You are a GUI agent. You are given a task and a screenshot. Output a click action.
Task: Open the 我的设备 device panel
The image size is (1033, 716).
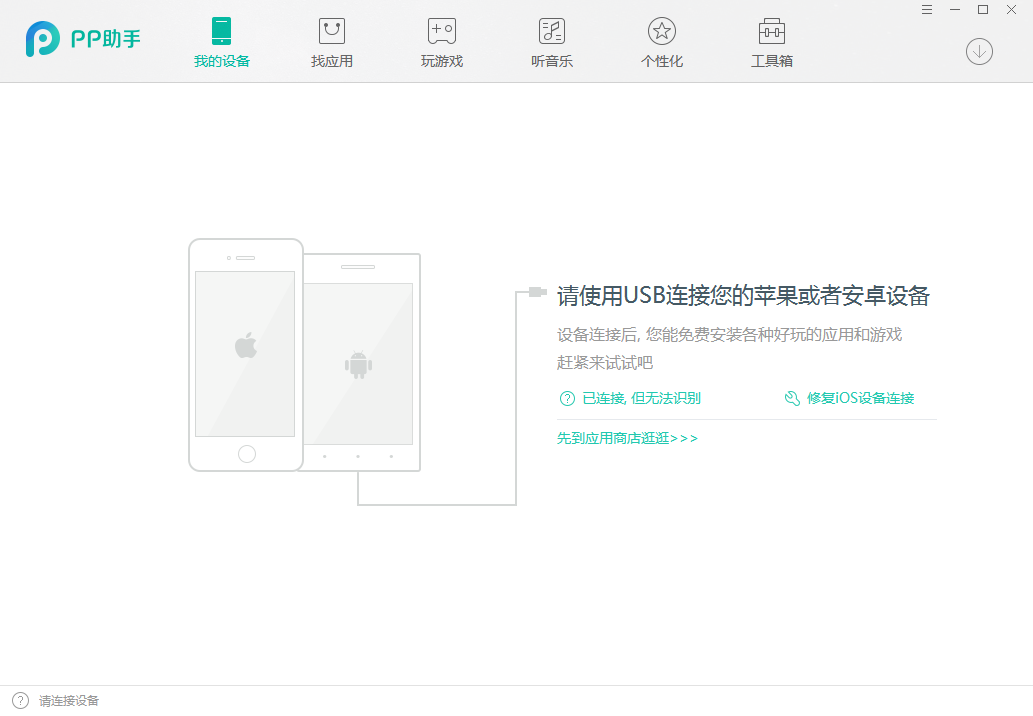(221, 40)
